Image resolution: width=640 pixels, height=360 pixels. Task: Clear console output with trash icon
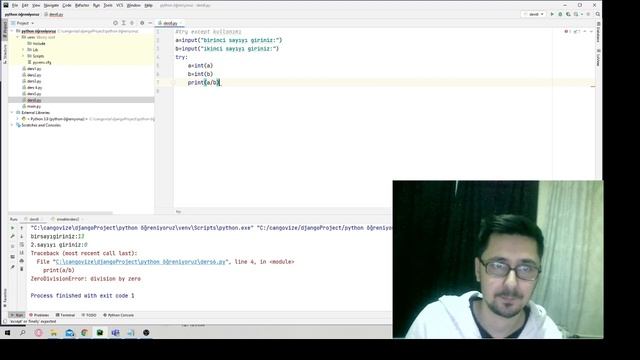[22, 269]
